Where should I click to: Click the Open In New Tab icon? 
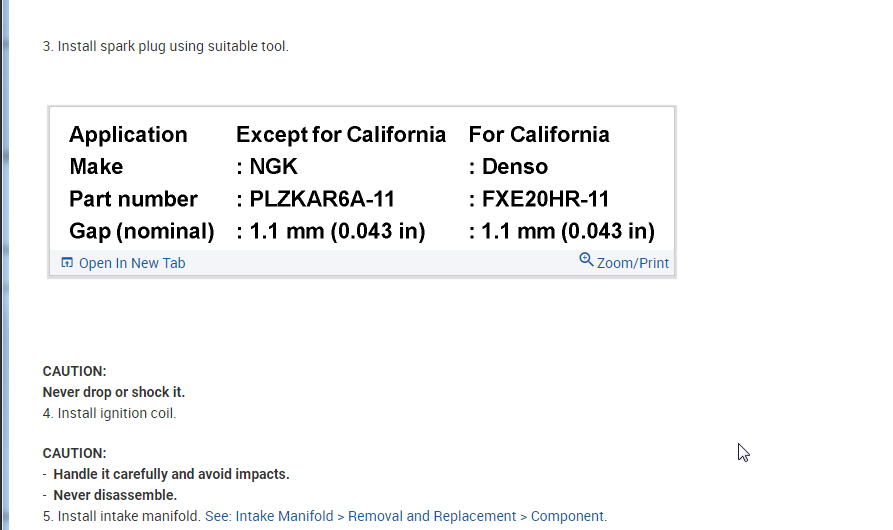click(x=67, y=263)
